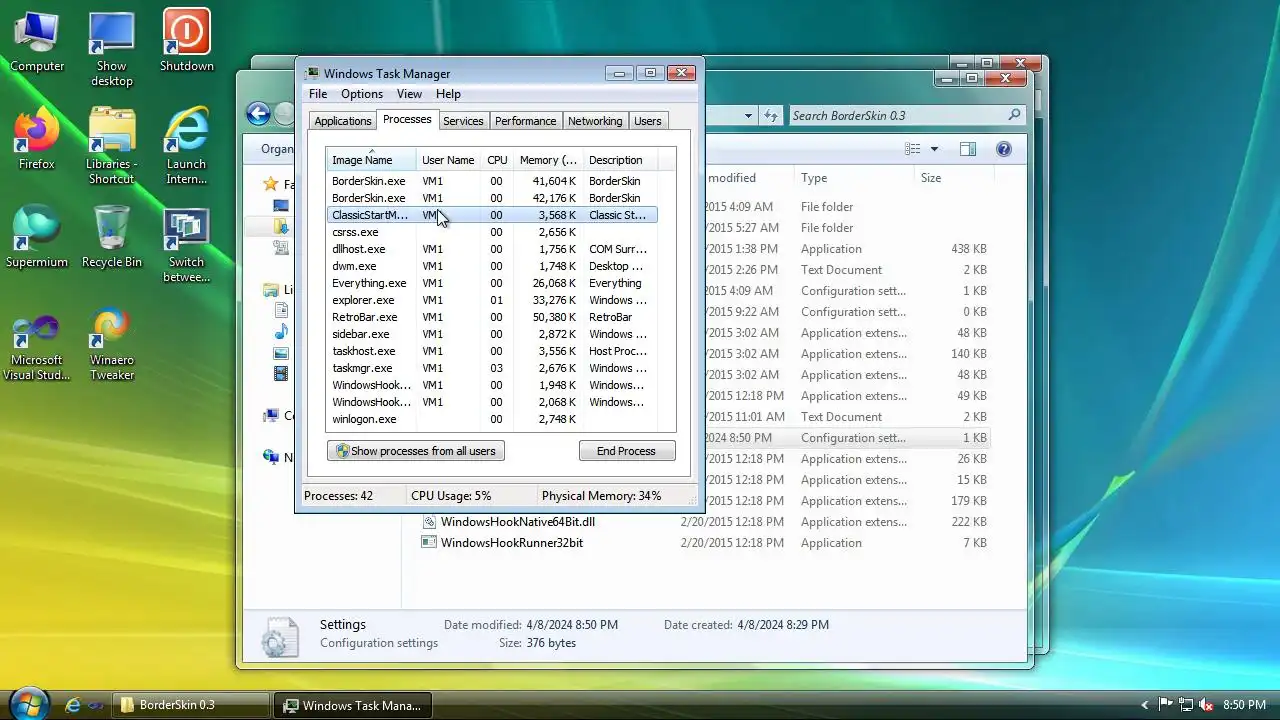Switch to the Performance tab

pyautogui.click(x=525, y=121)
